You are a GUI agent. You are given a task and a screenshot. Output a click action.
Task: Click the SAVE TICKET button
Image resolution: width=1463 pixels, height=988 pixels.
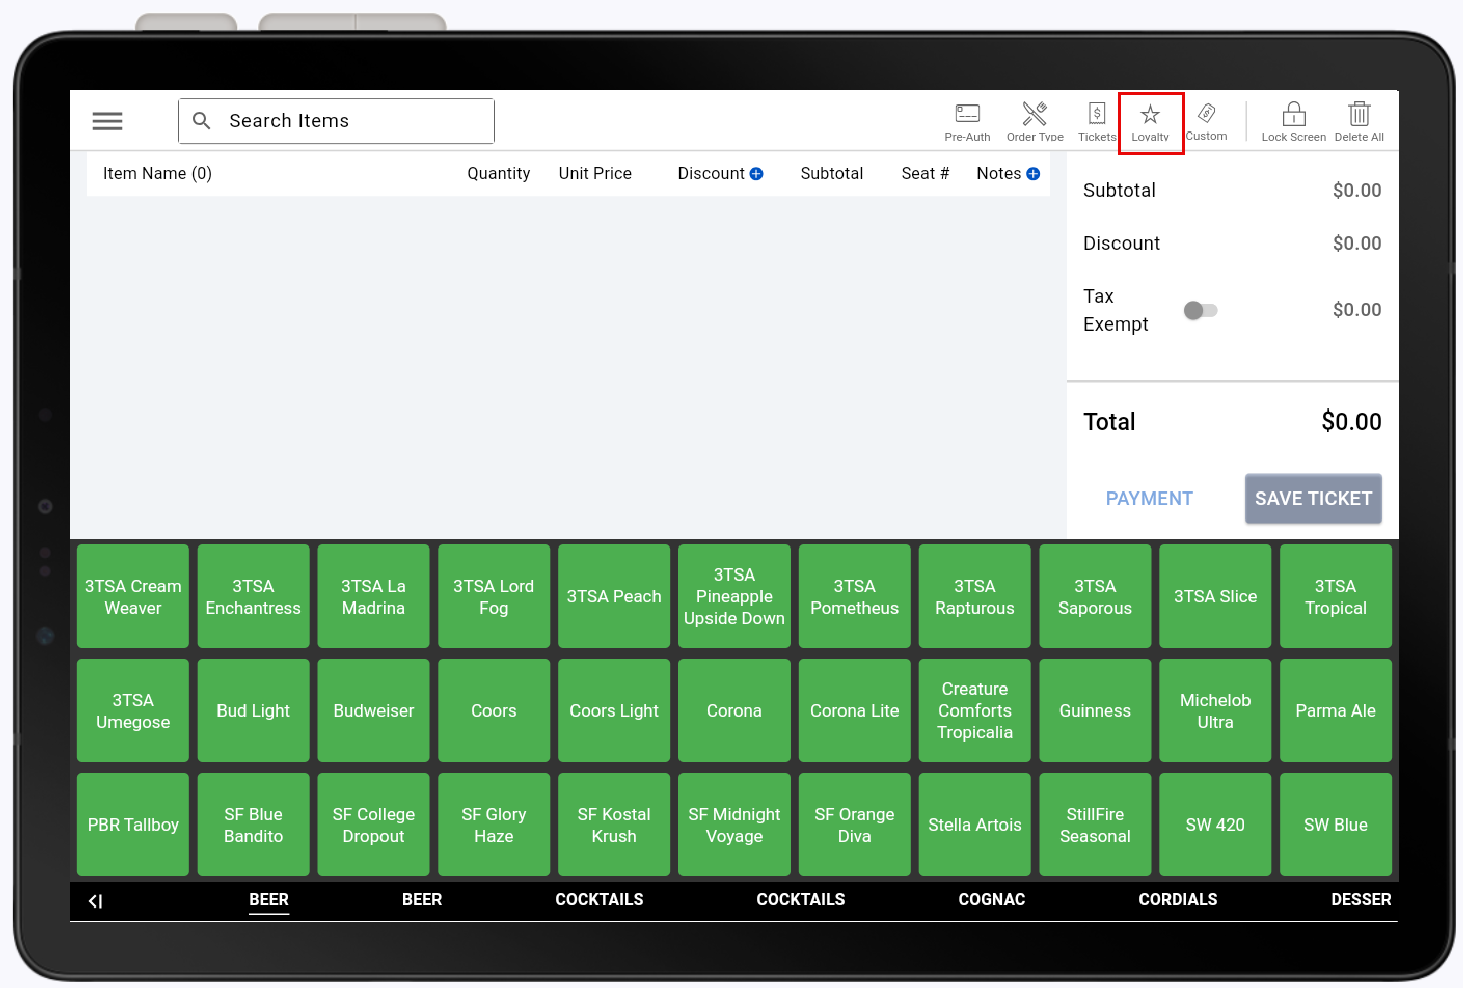[x=1313, y=498]
